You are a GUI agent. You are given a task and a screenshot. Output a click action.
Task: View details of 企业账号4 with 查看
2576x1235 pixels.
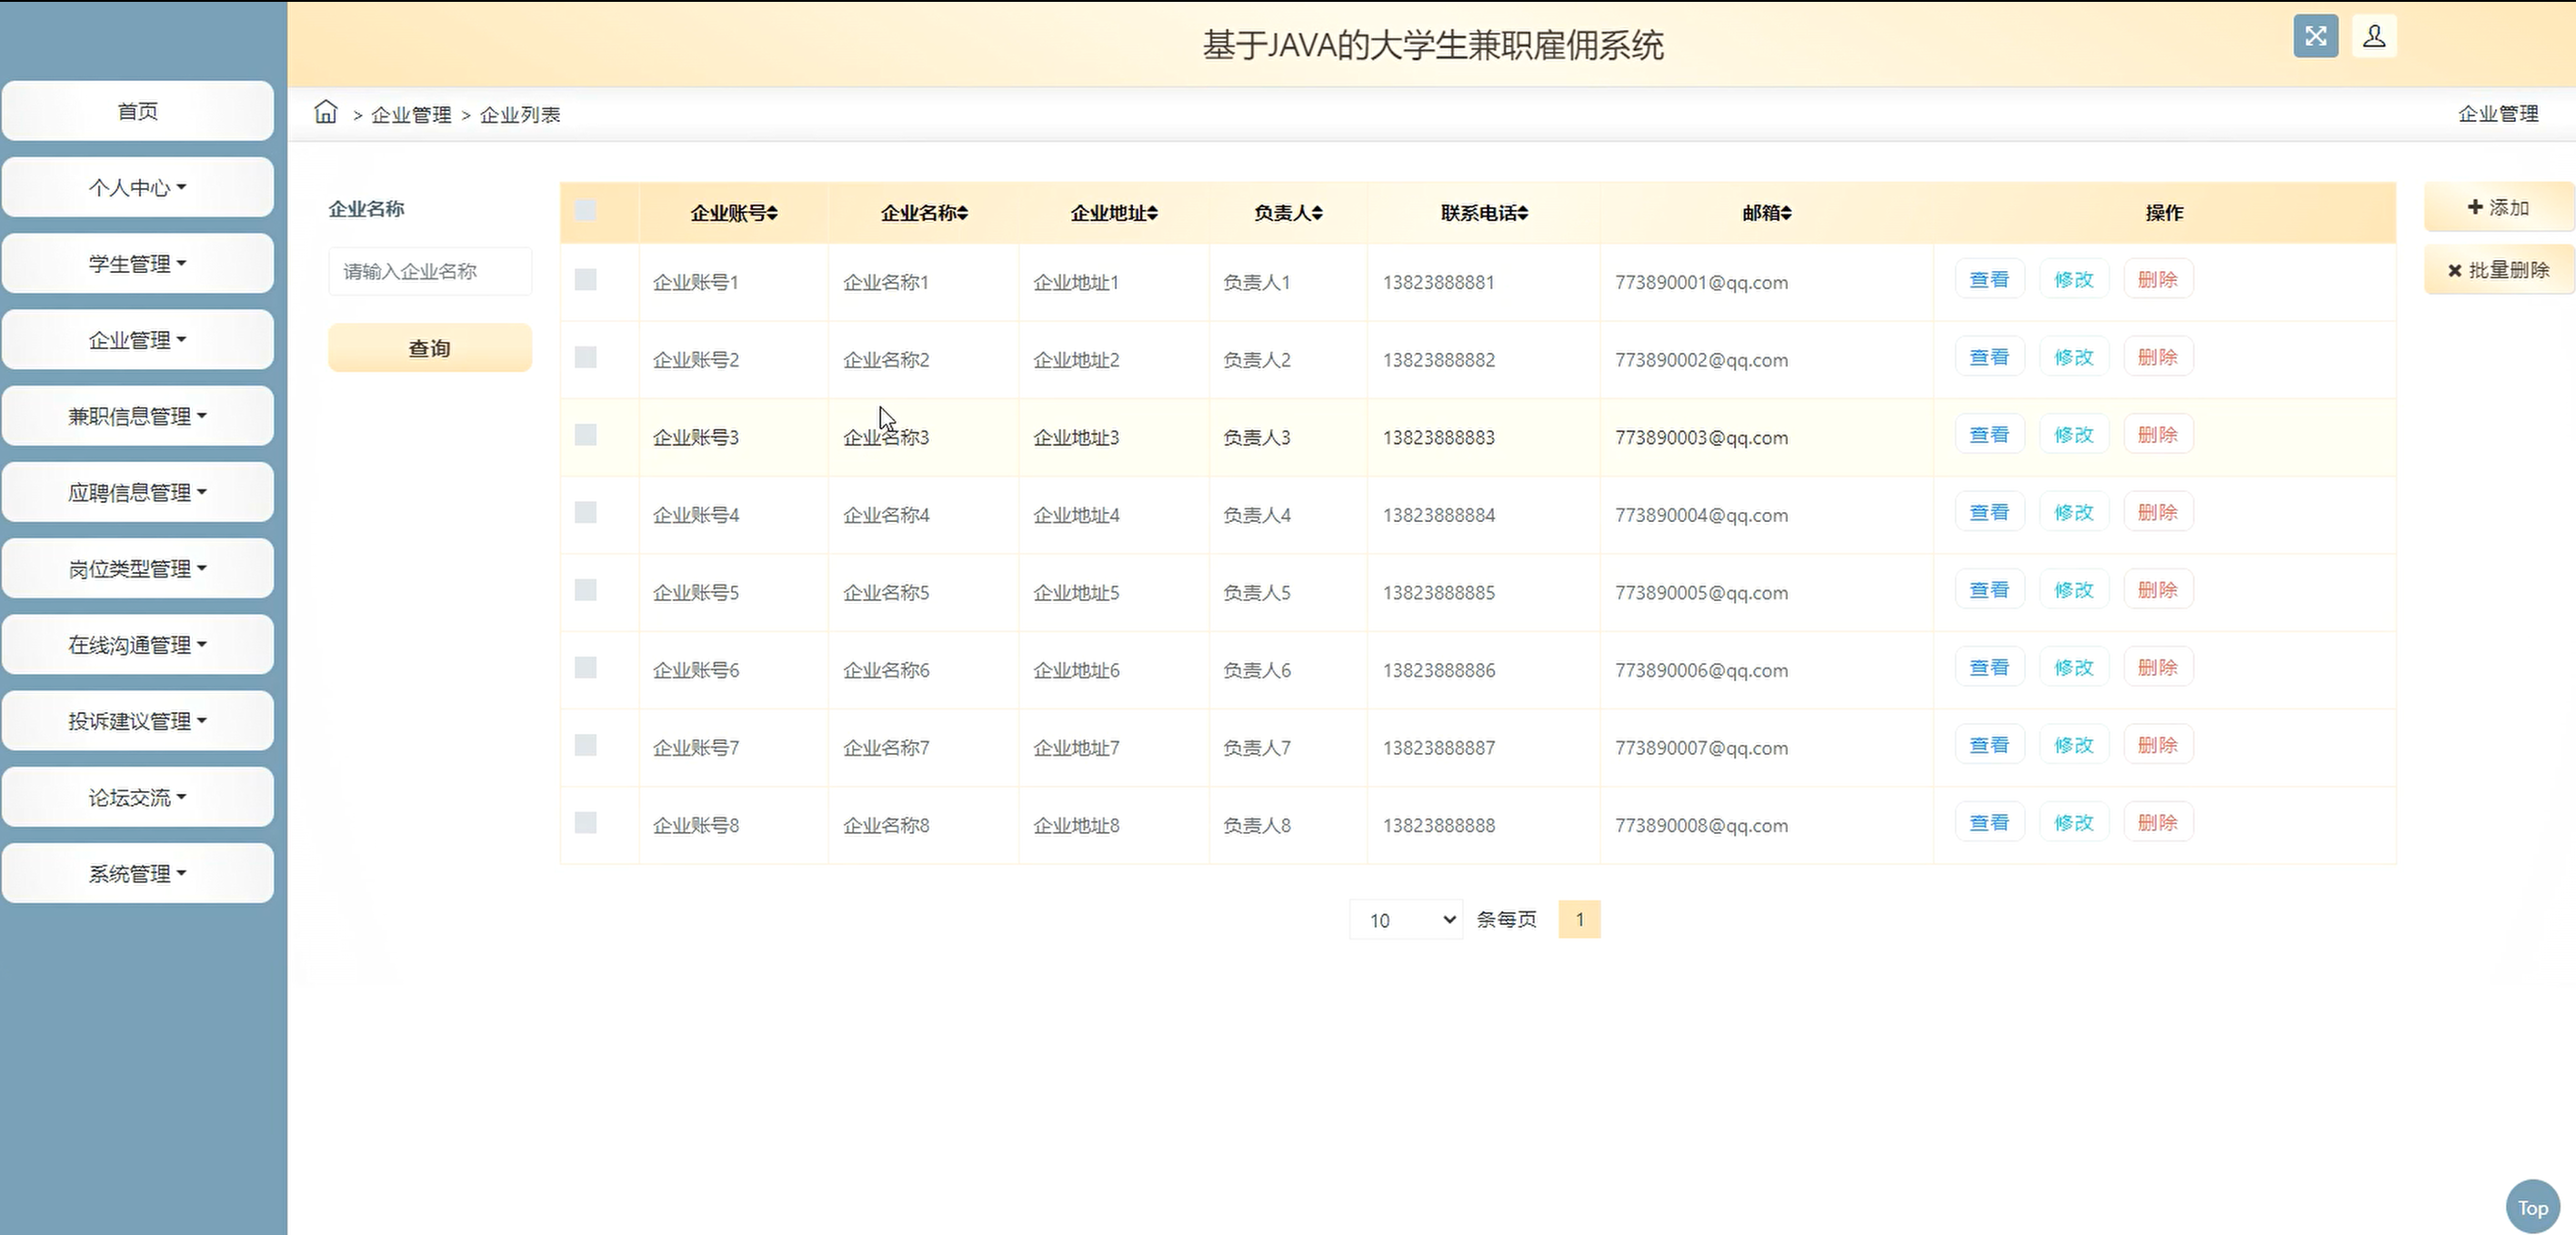tap(1989, 512)
